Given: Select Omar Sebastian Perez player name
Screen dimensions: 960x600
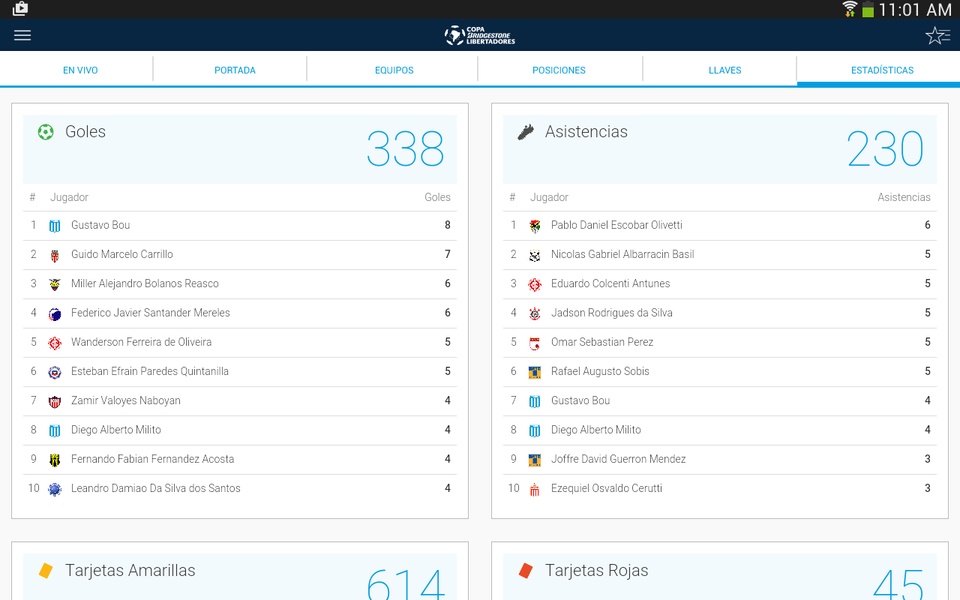Looking at the screenshot, I should (602, 342).
